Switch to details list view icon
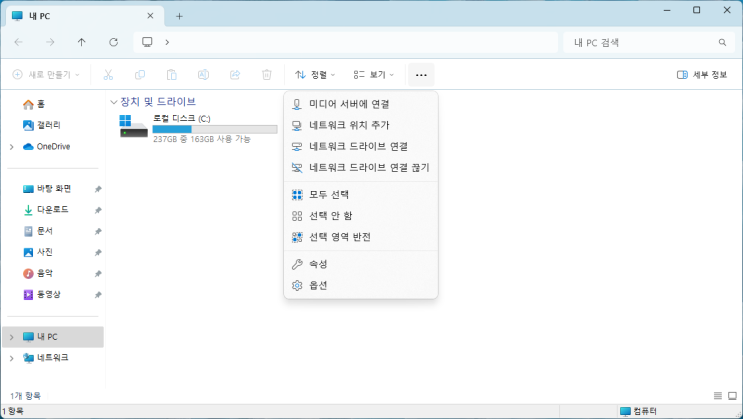This screenshot has height=419, width=743. tap(718, 395)
